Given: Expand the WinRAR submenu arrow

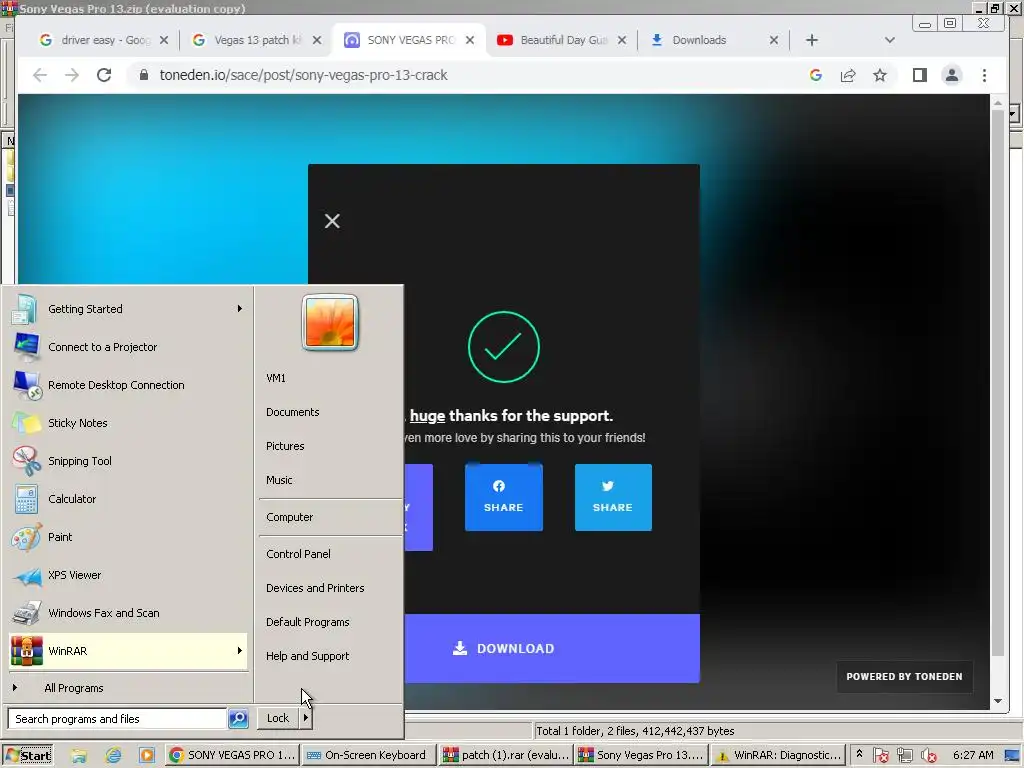Looking at the screenshot, I should pyautogui.click(x=240, y=650).
